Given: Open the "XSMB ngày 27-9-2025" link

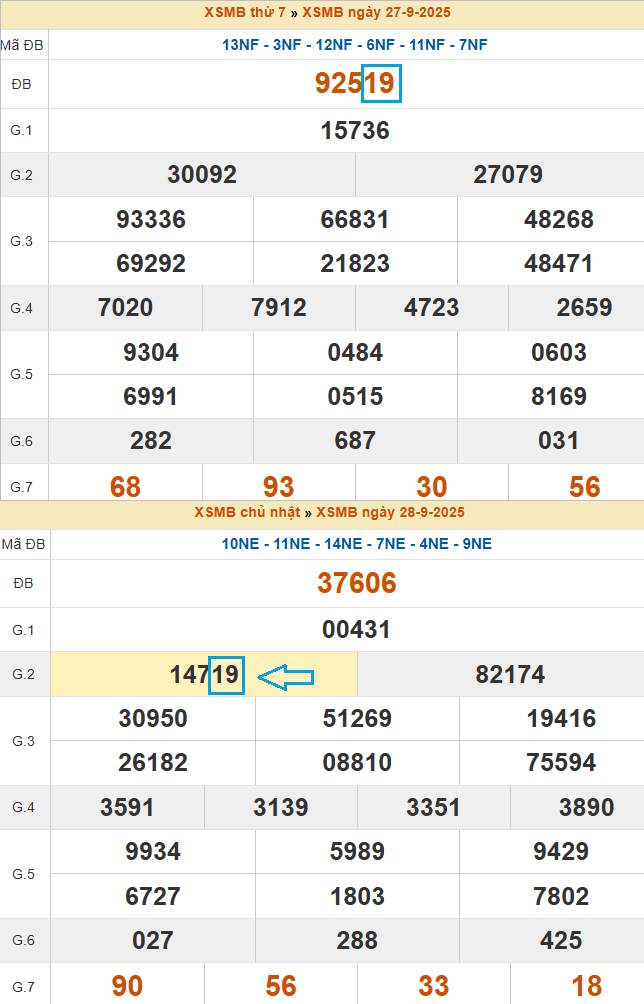Looking at the screenshot, I should pos(376,13).
